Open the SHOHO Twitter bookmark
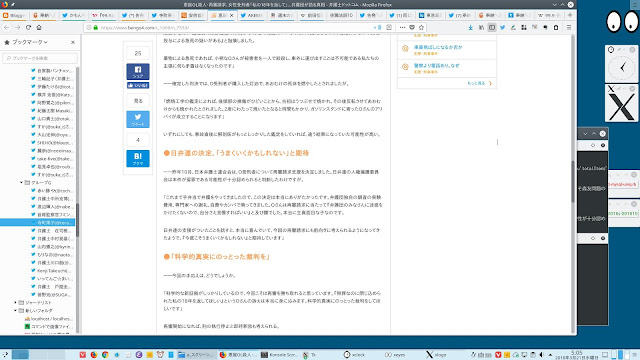640x360 pixels. (52, 142)
